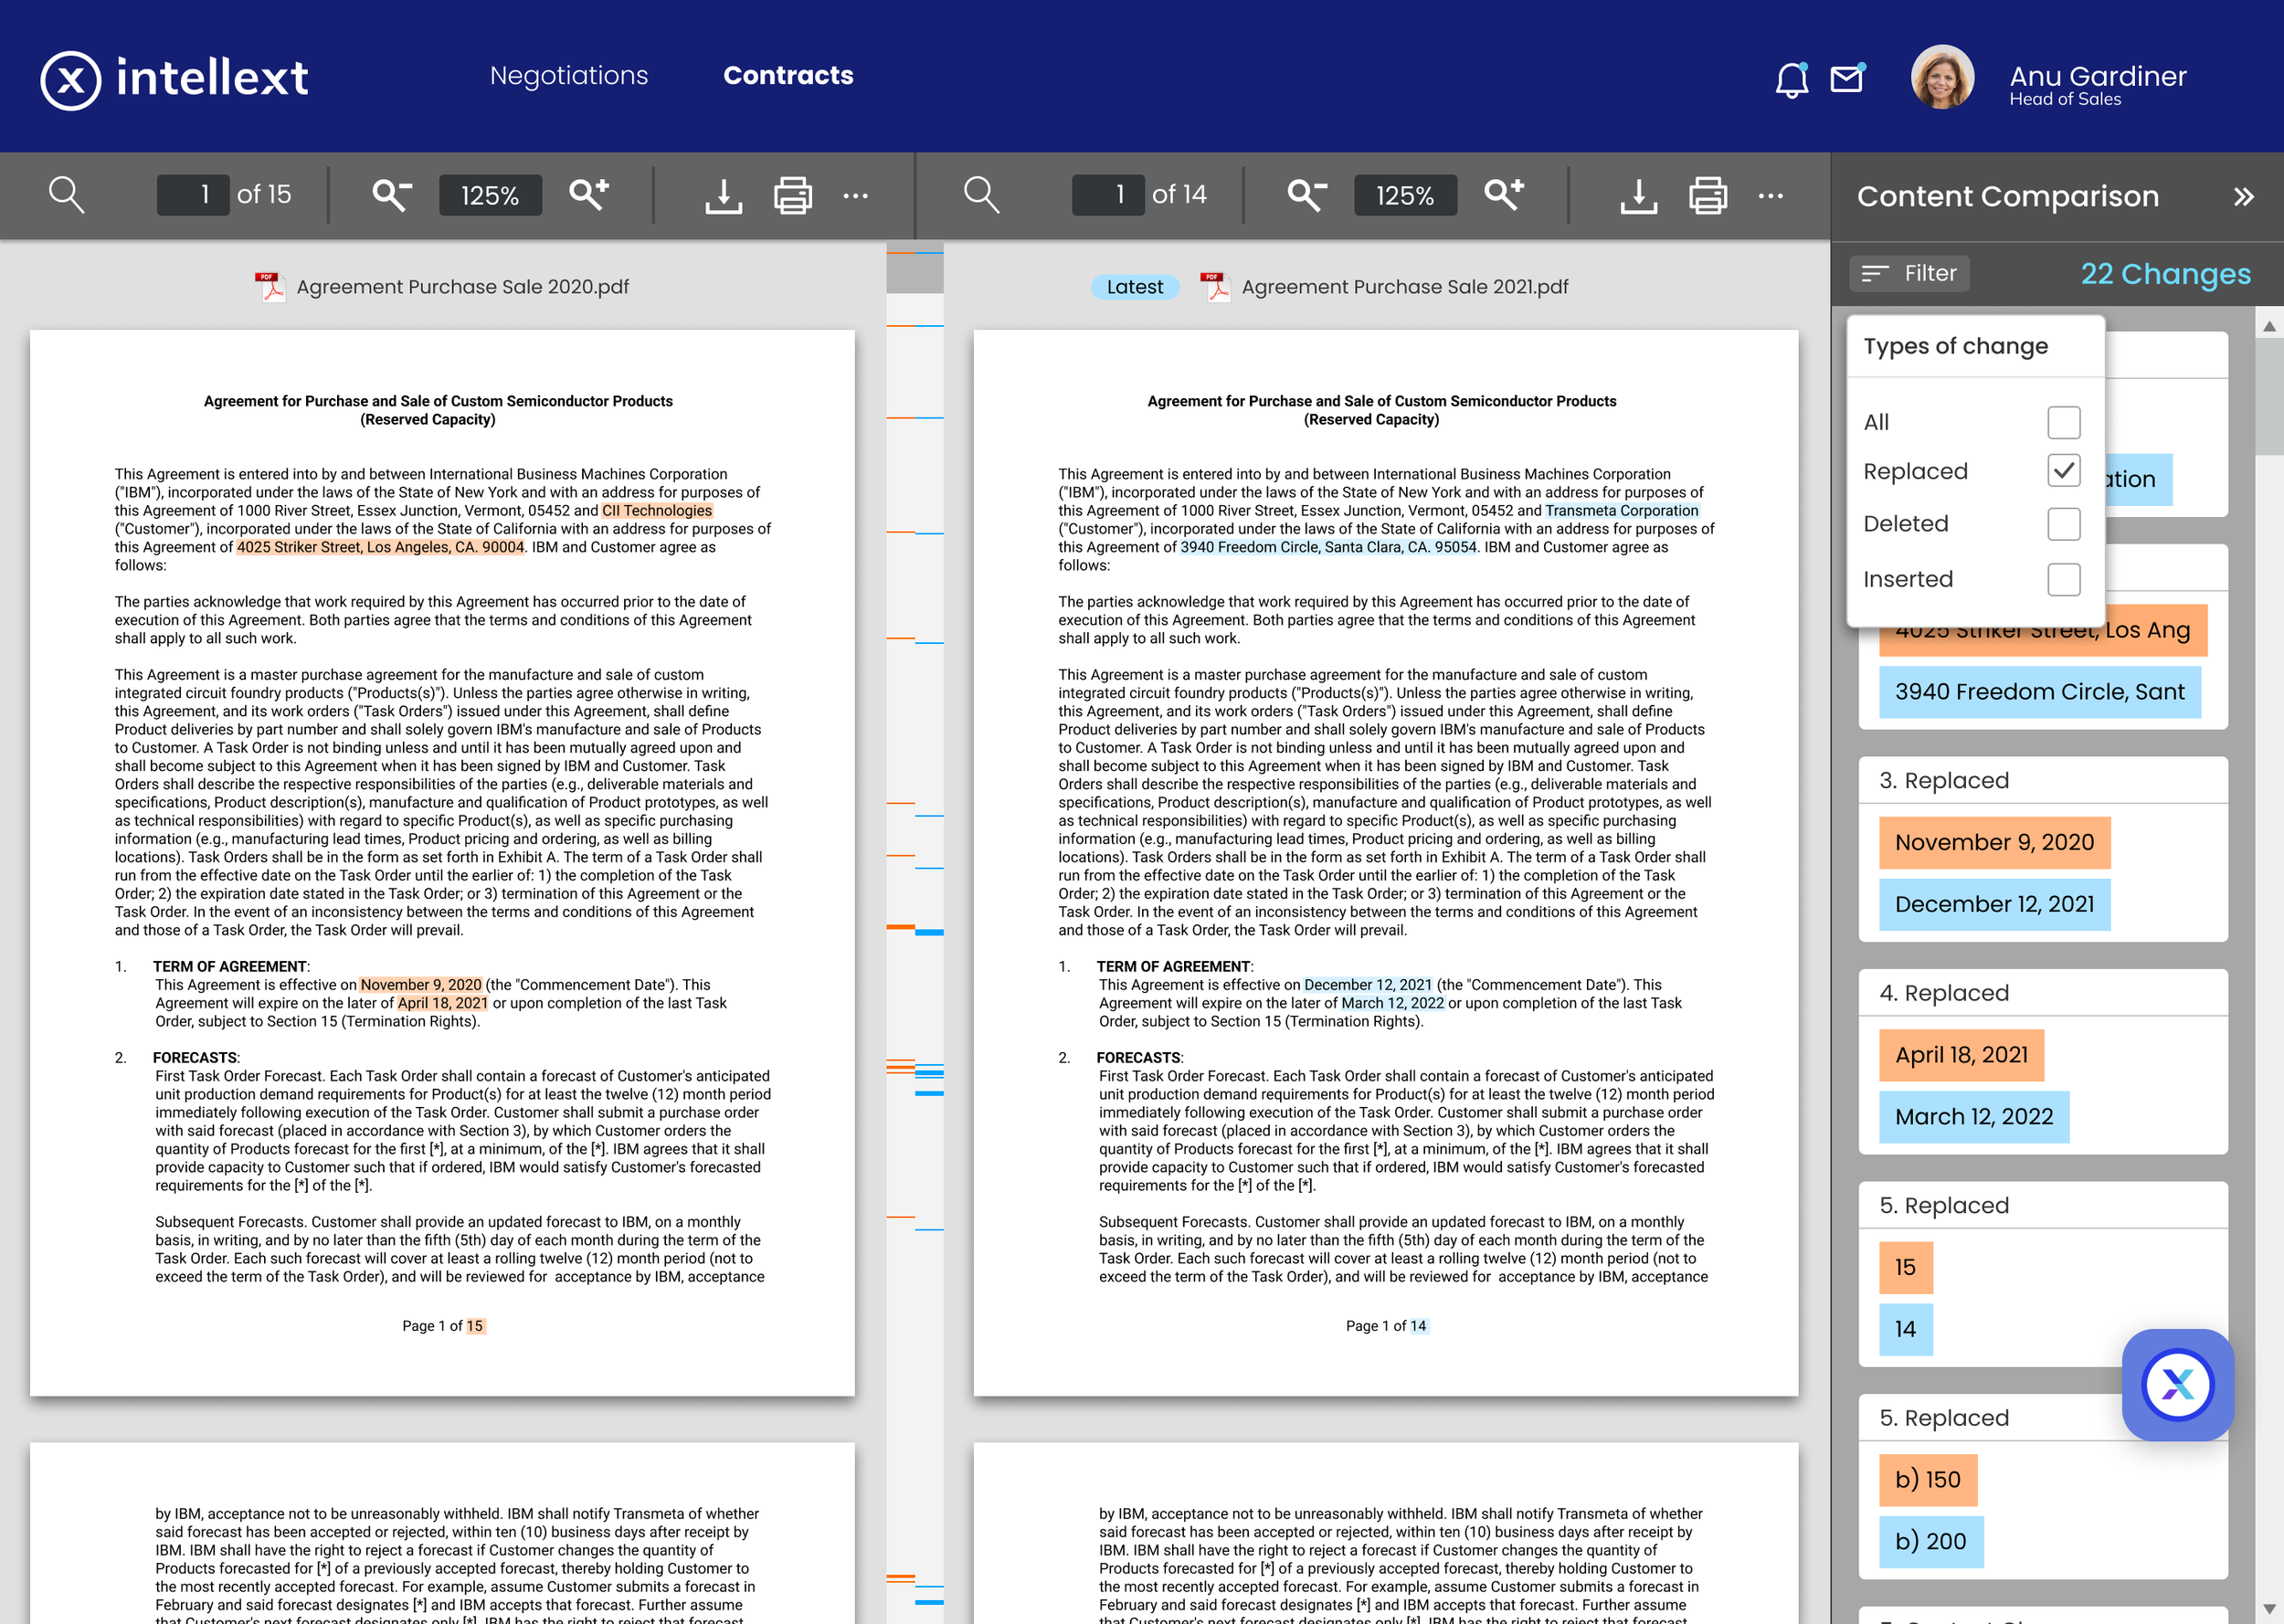The image size is (2284, 1624).
Task: Zoom in the 2021 document viewer
Action: pos(1503,194)
